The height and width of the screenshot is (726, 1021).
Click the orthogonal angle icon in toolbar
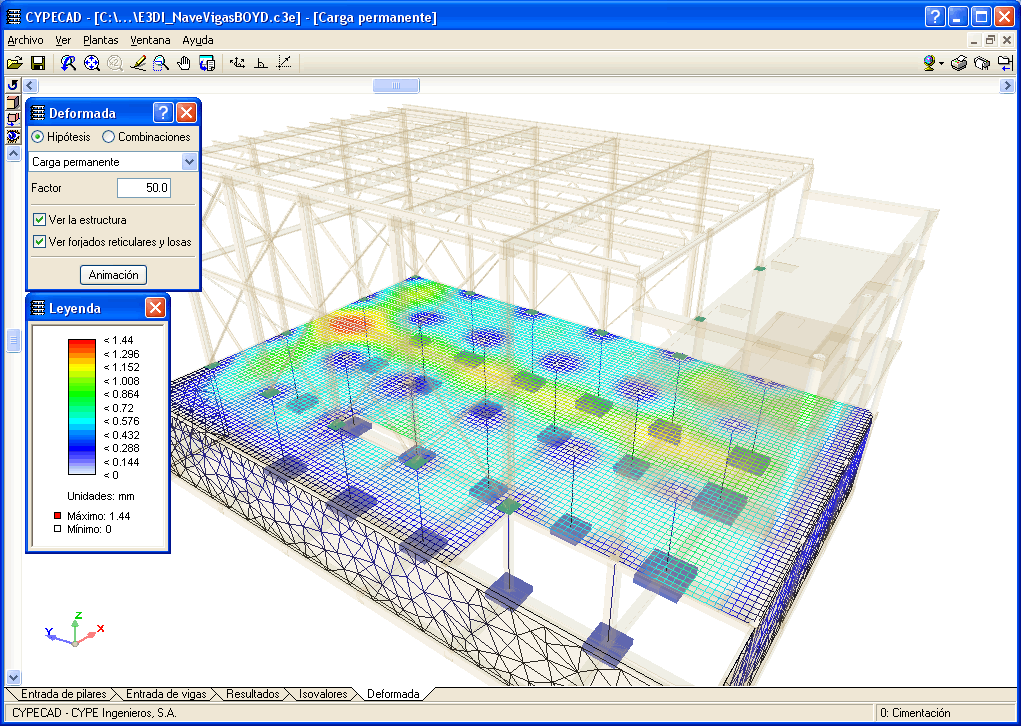tap(260, 63)
